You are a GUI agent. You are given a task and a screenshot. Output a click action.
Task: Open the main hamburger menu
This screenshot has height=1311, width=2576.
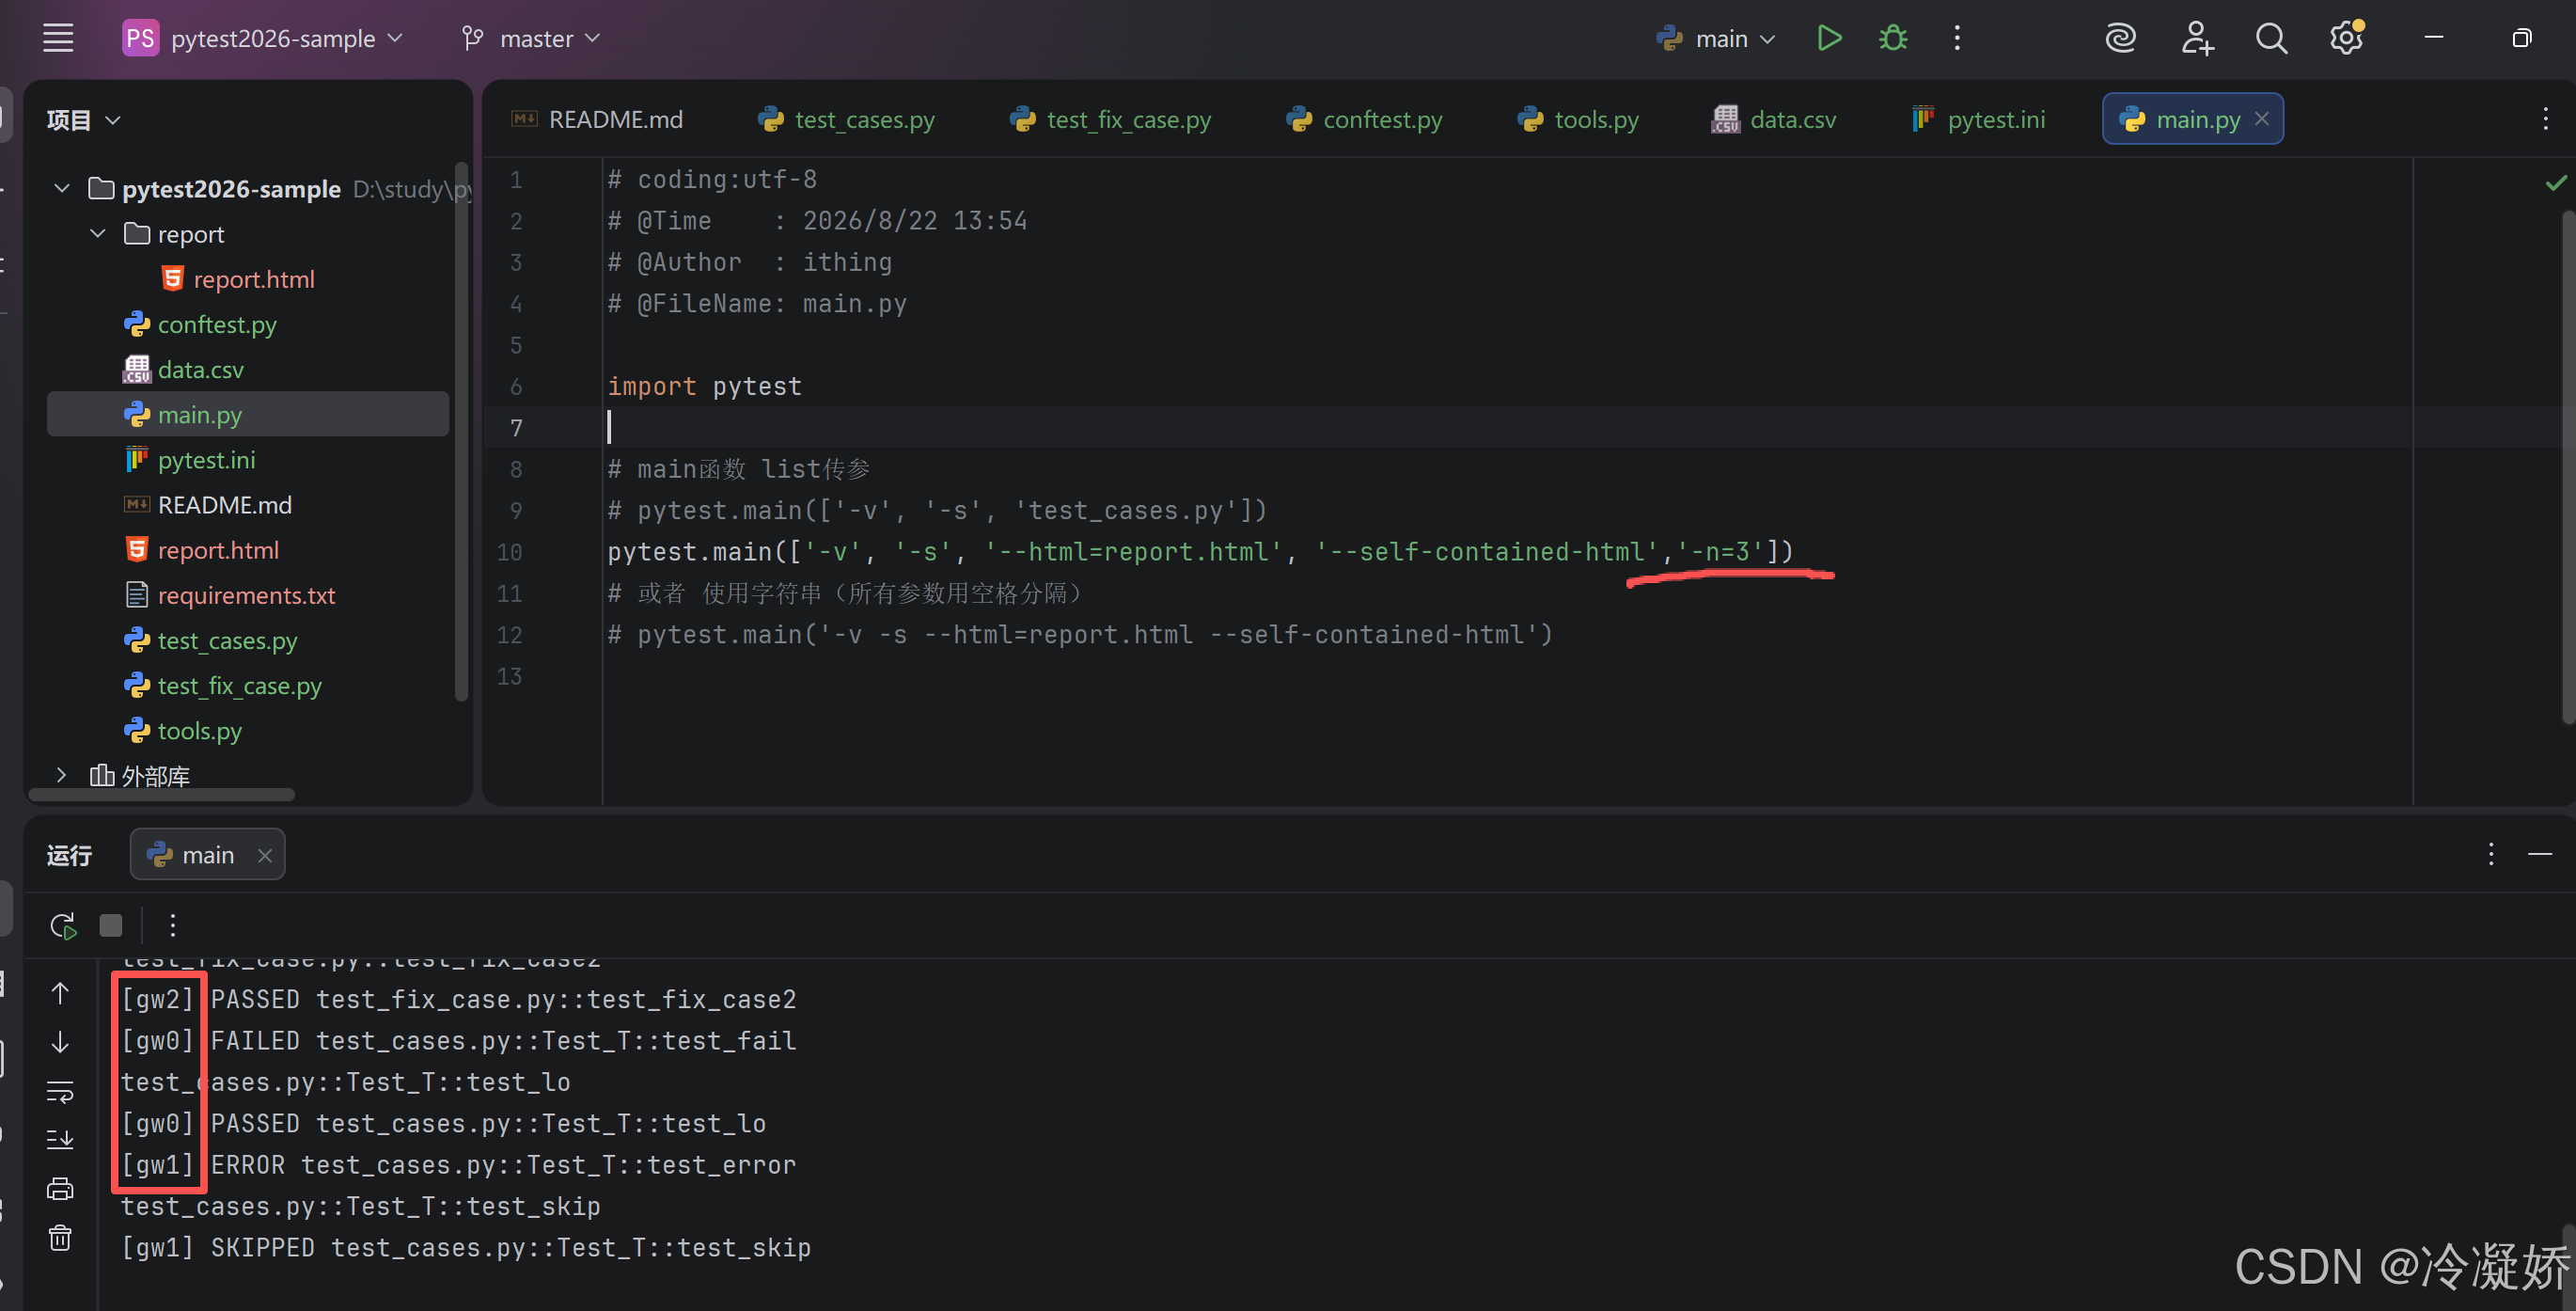pos(58,38)
